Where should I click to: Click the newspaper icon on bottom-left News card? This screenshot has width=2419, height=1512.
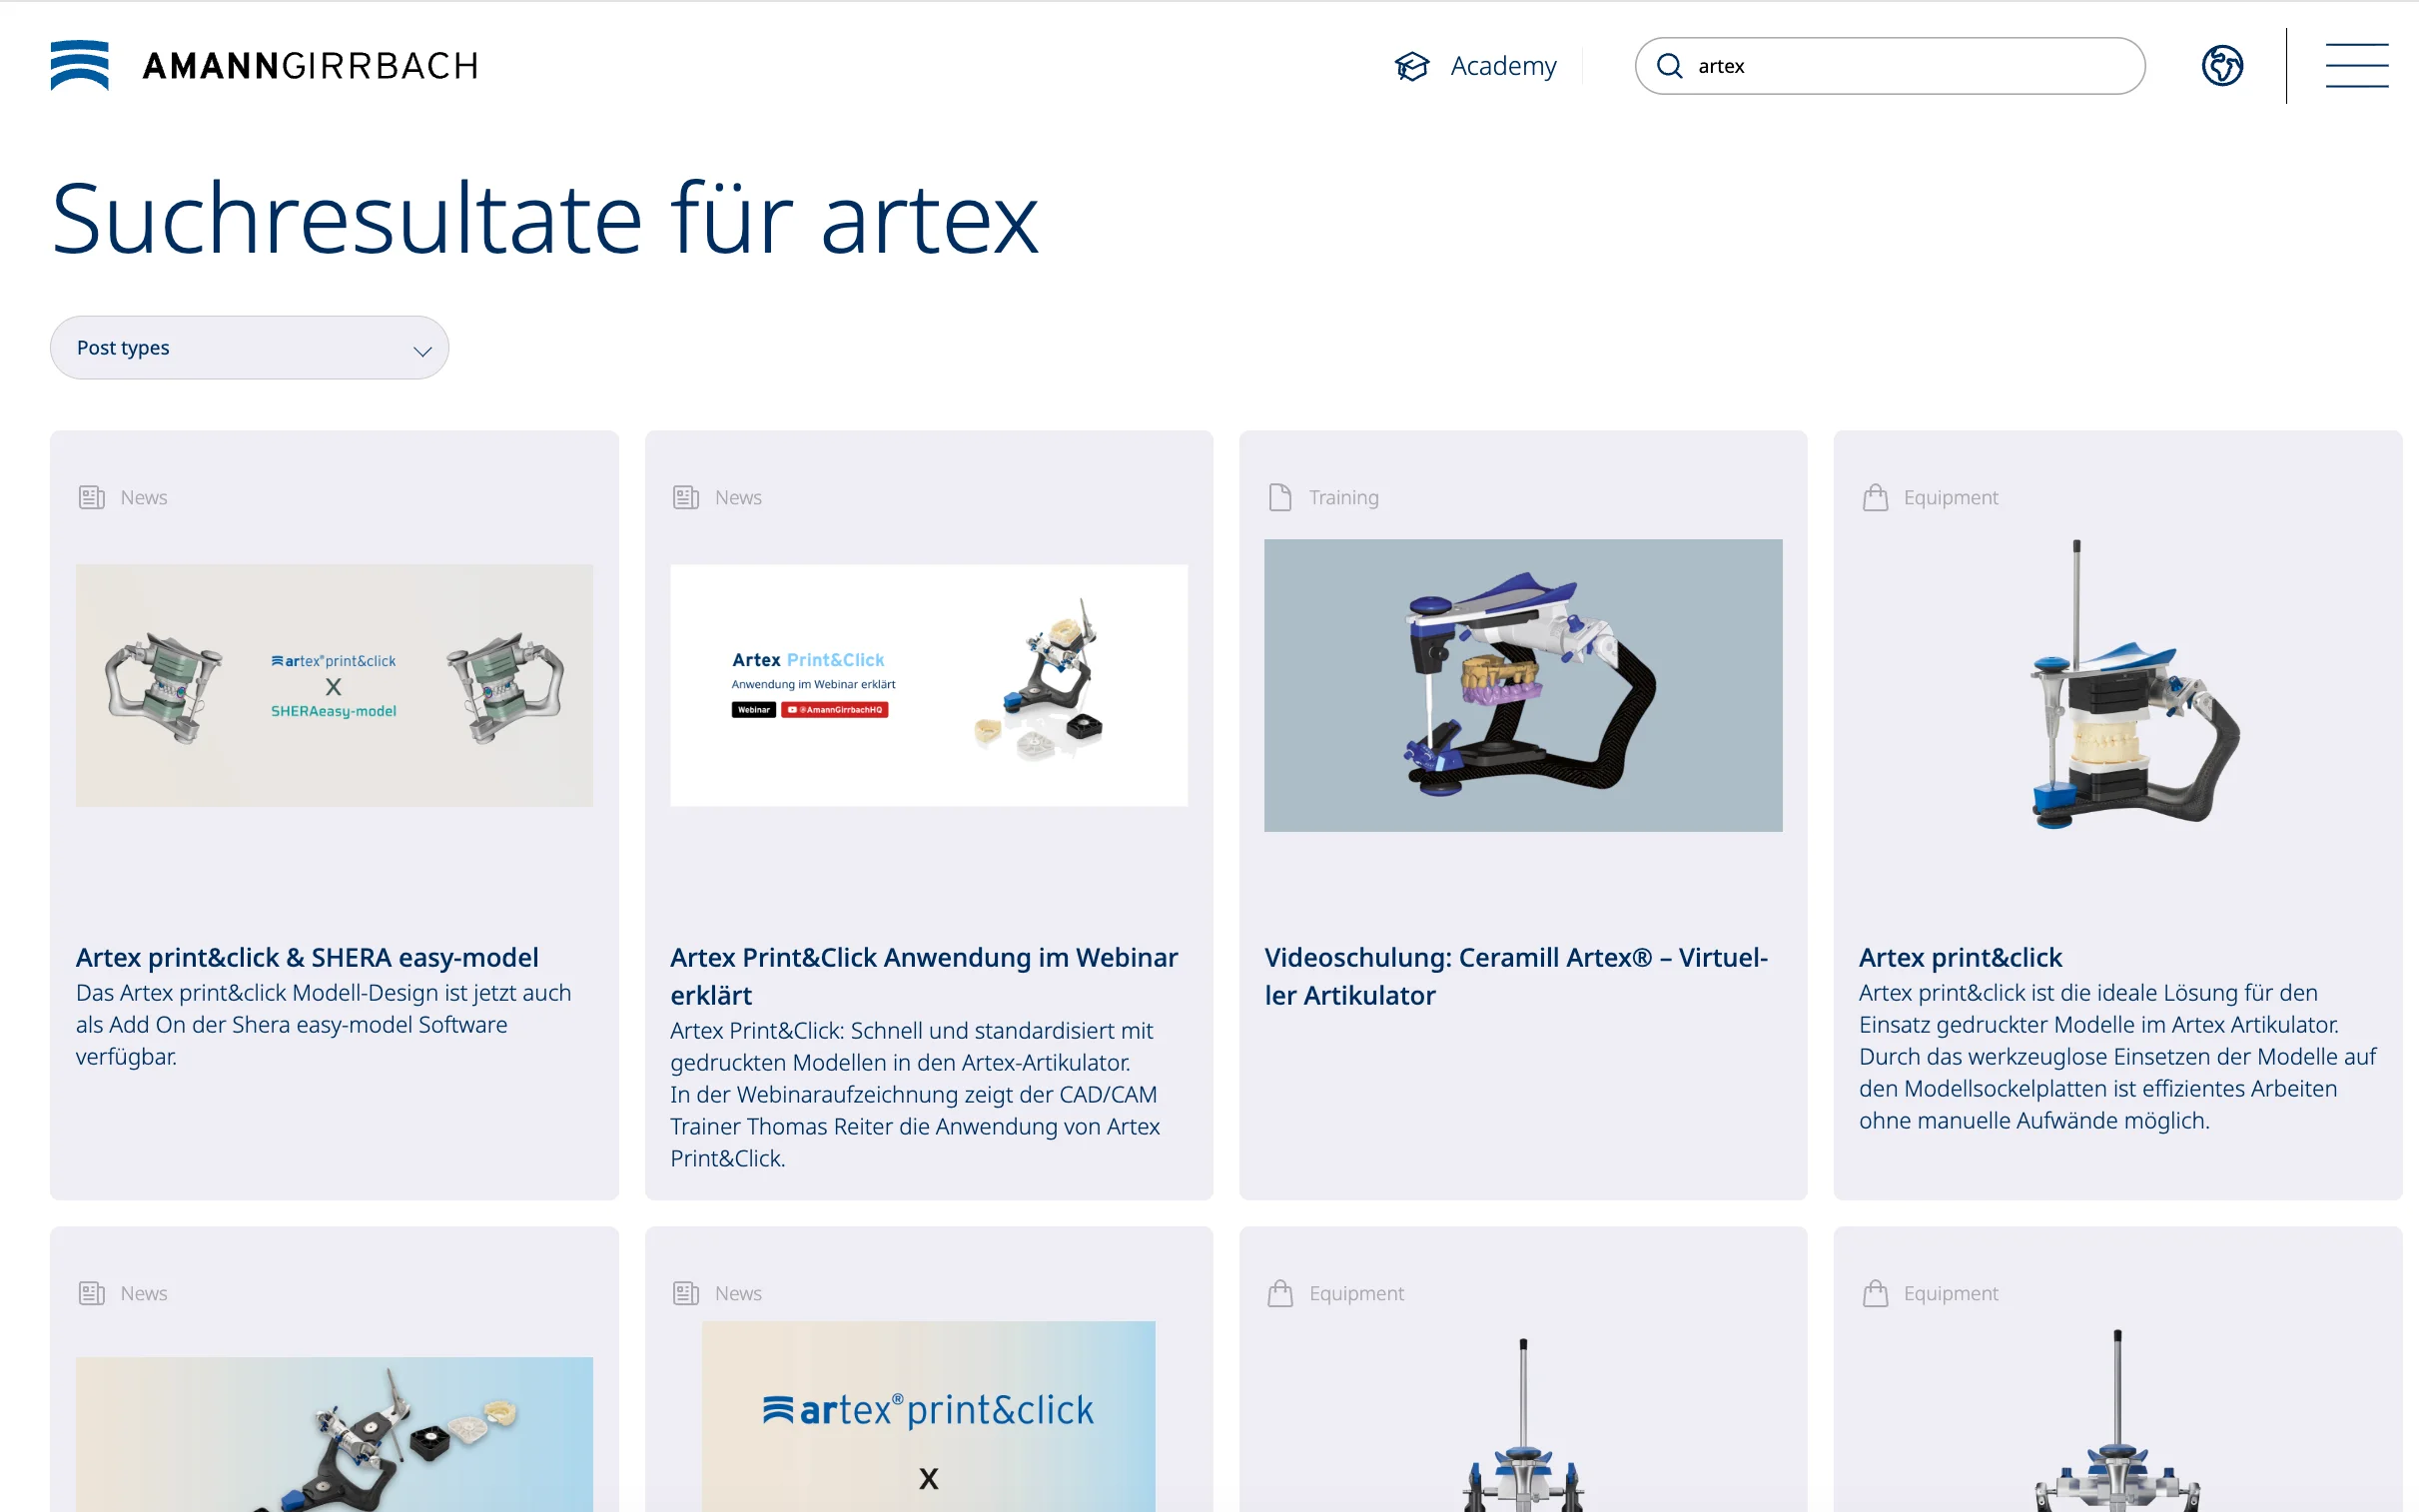point(91,1293)
